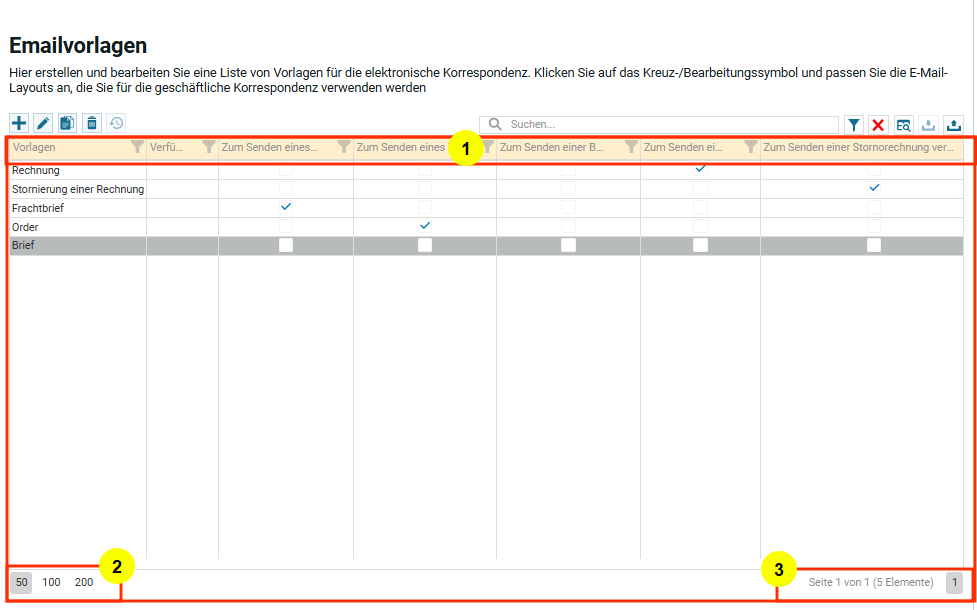
Task: Open the filter funnel on Verfü... column
Action: (x=208, y=147)
